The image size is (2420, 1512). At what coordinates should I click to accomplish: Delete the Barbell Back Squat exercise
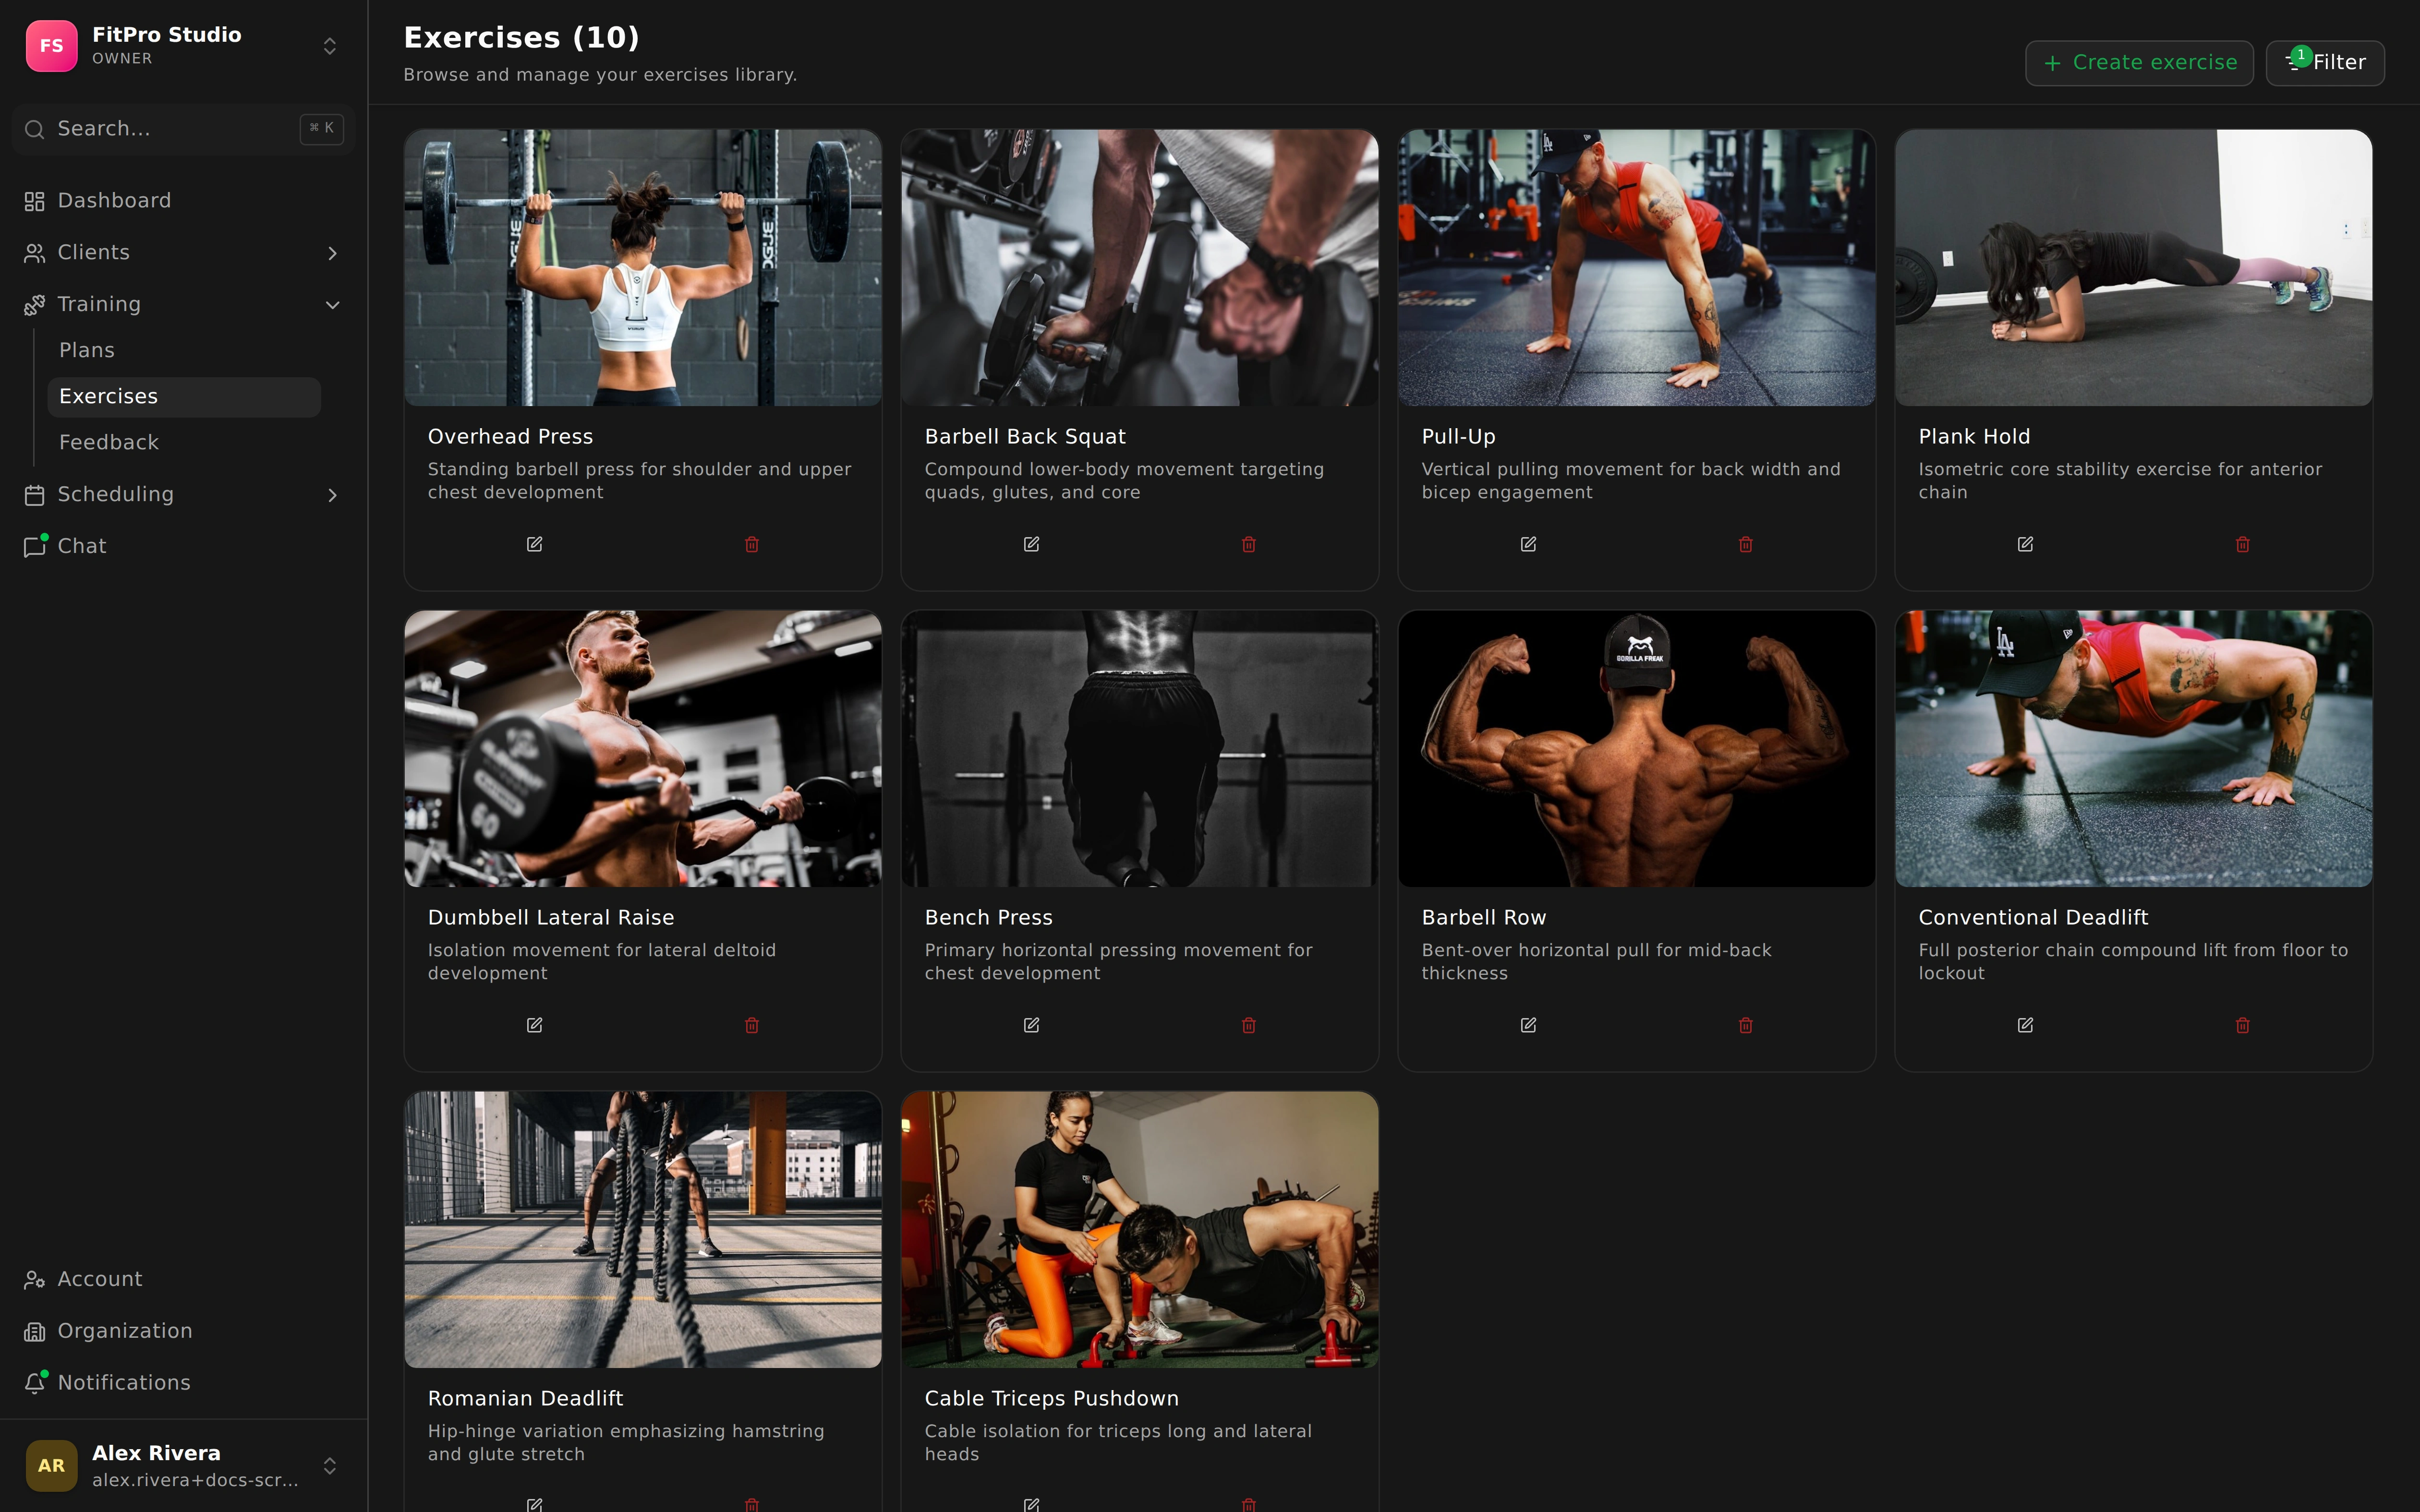coord(1249,544)
